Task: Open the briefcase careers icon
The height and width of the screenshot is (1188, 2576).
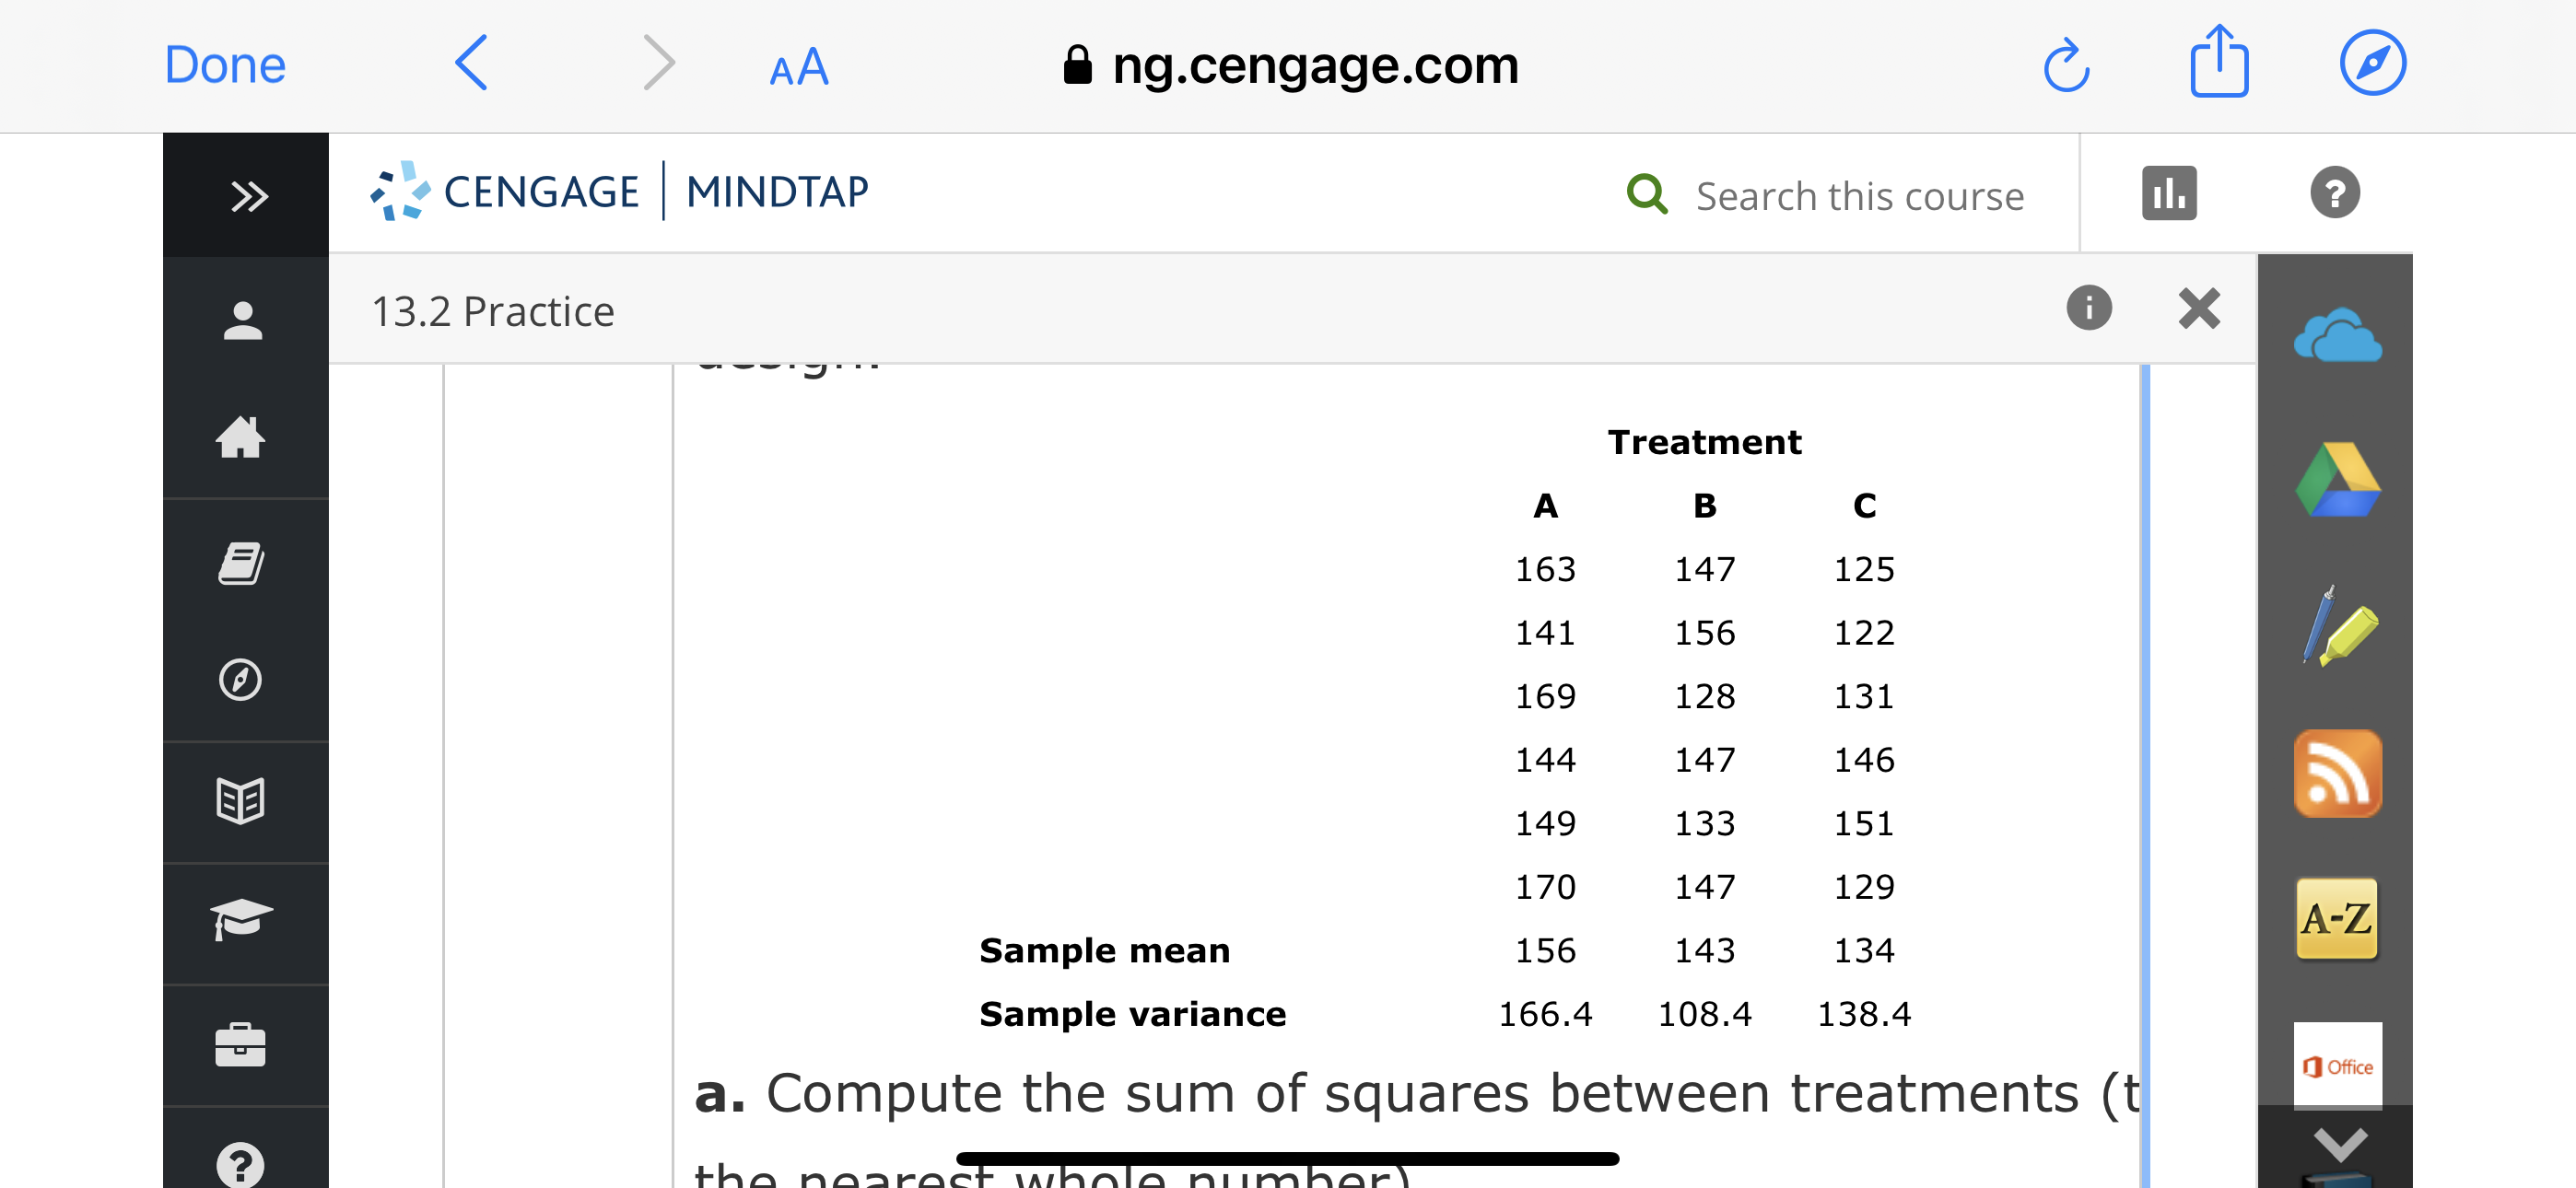Action: 243,1043
